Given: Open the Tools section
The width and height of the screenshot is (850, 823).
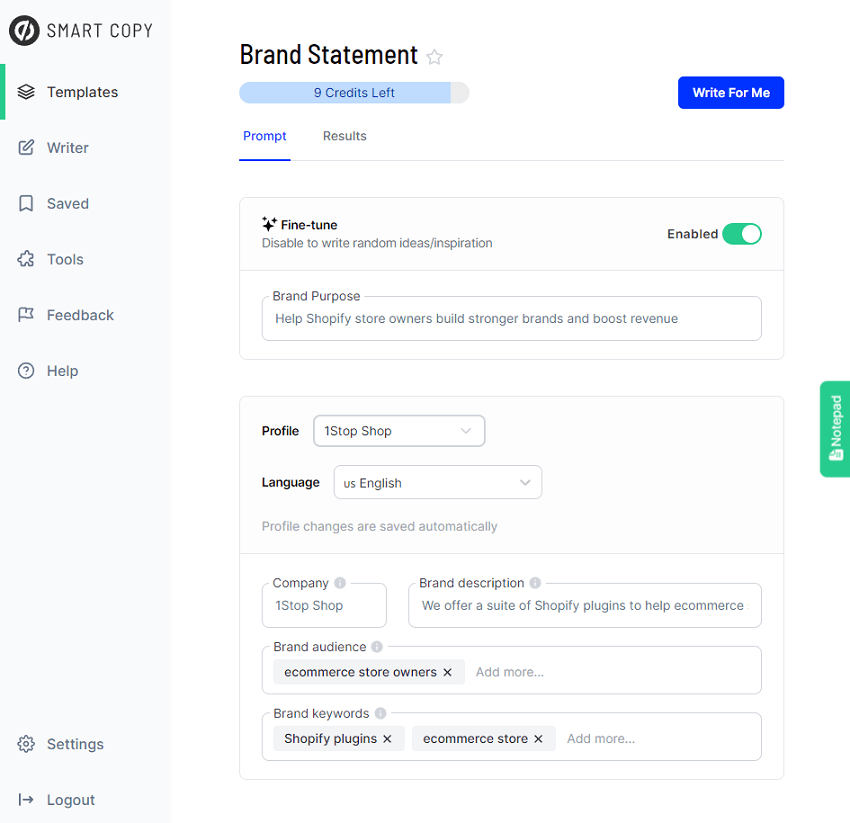Looking at the screenshot, I should (25, 259).
